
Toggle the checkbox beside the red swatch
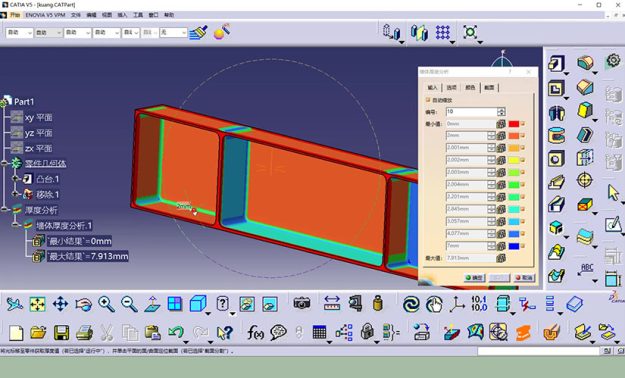523,124
